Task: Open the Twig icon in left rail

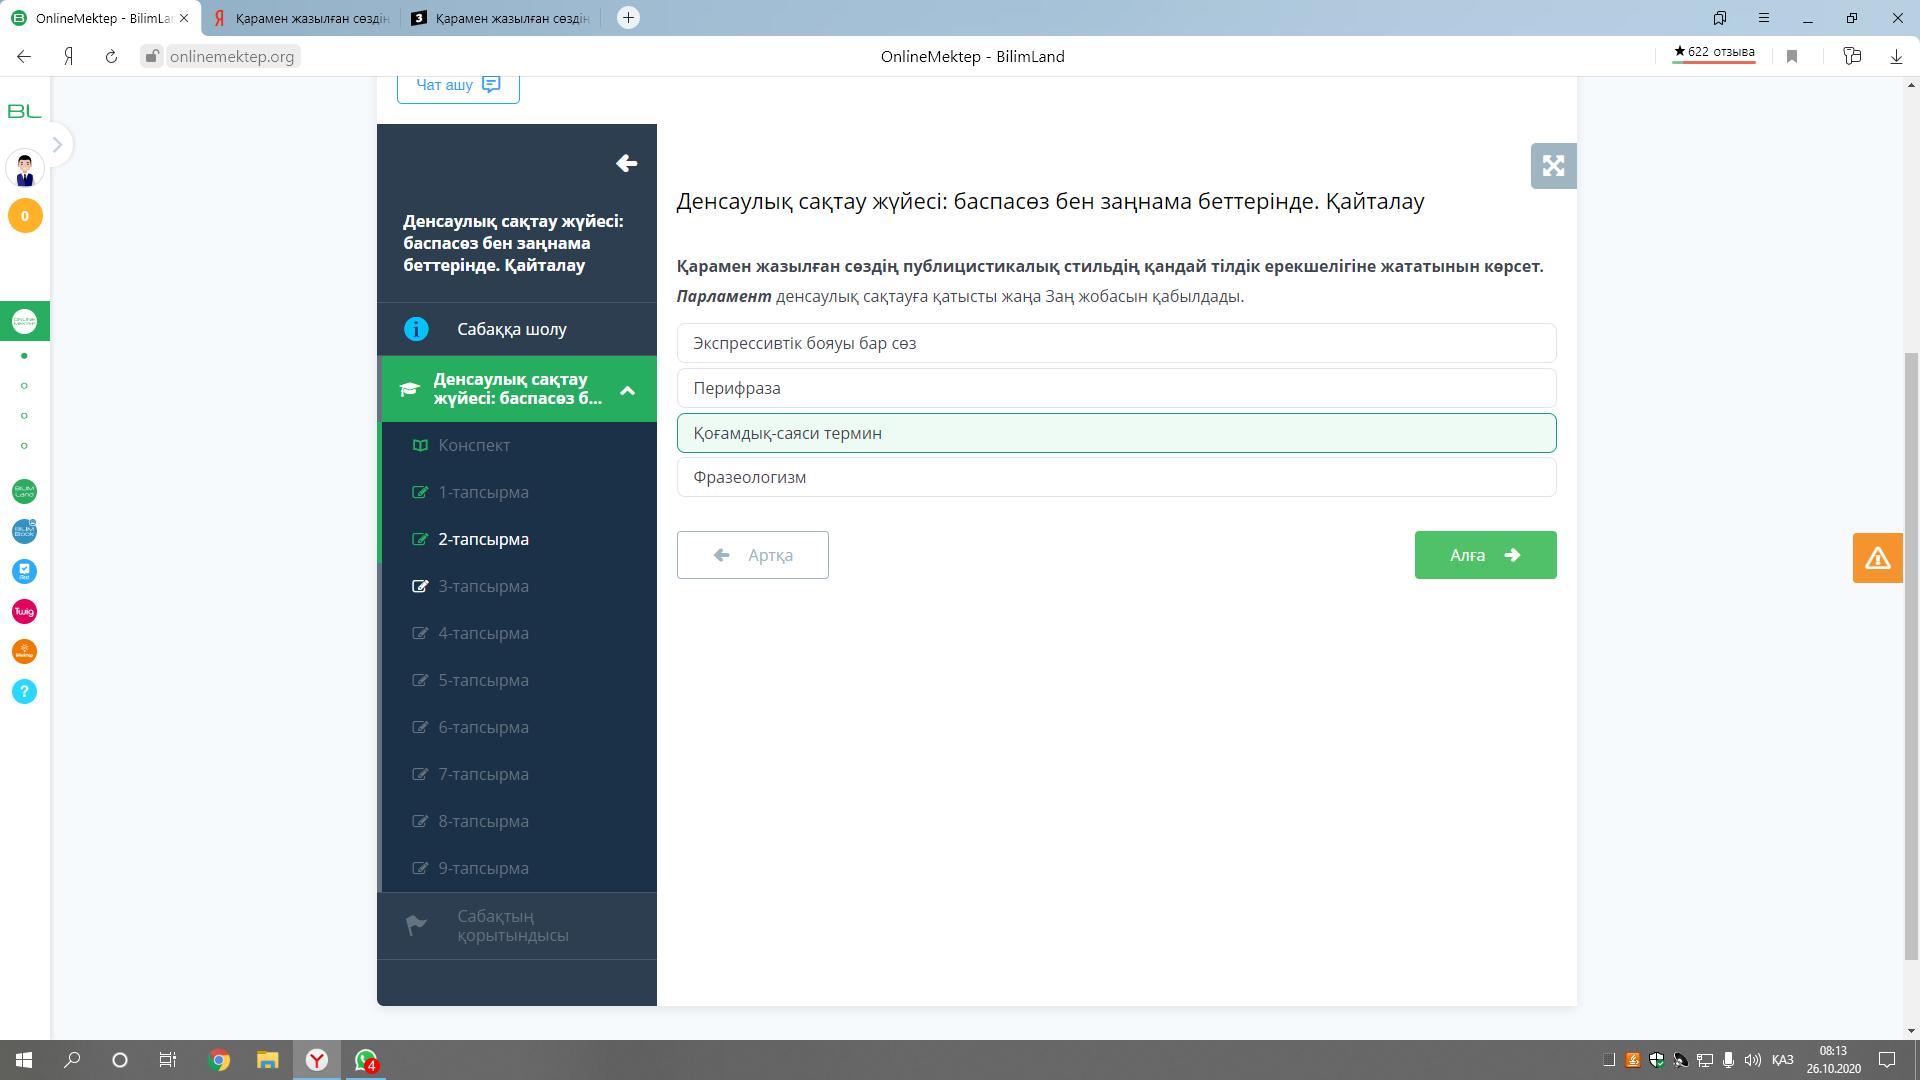Action: pyautogui.click(x=24, y=611)
